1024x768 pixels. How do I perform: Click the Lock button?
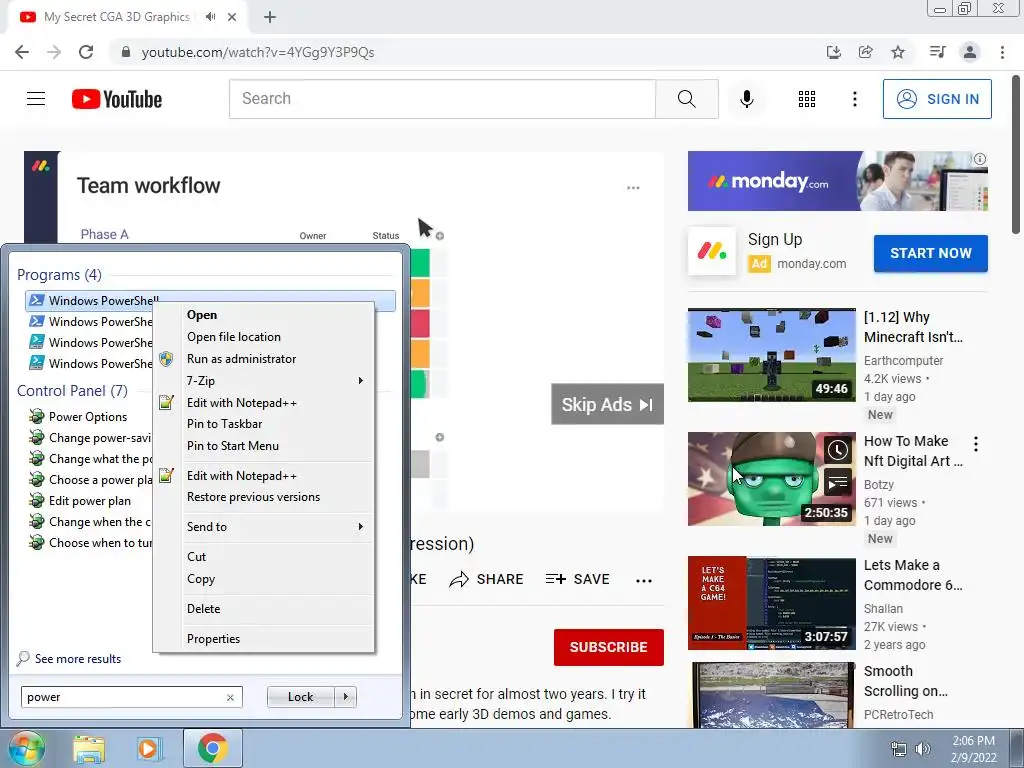coord(301,697)
